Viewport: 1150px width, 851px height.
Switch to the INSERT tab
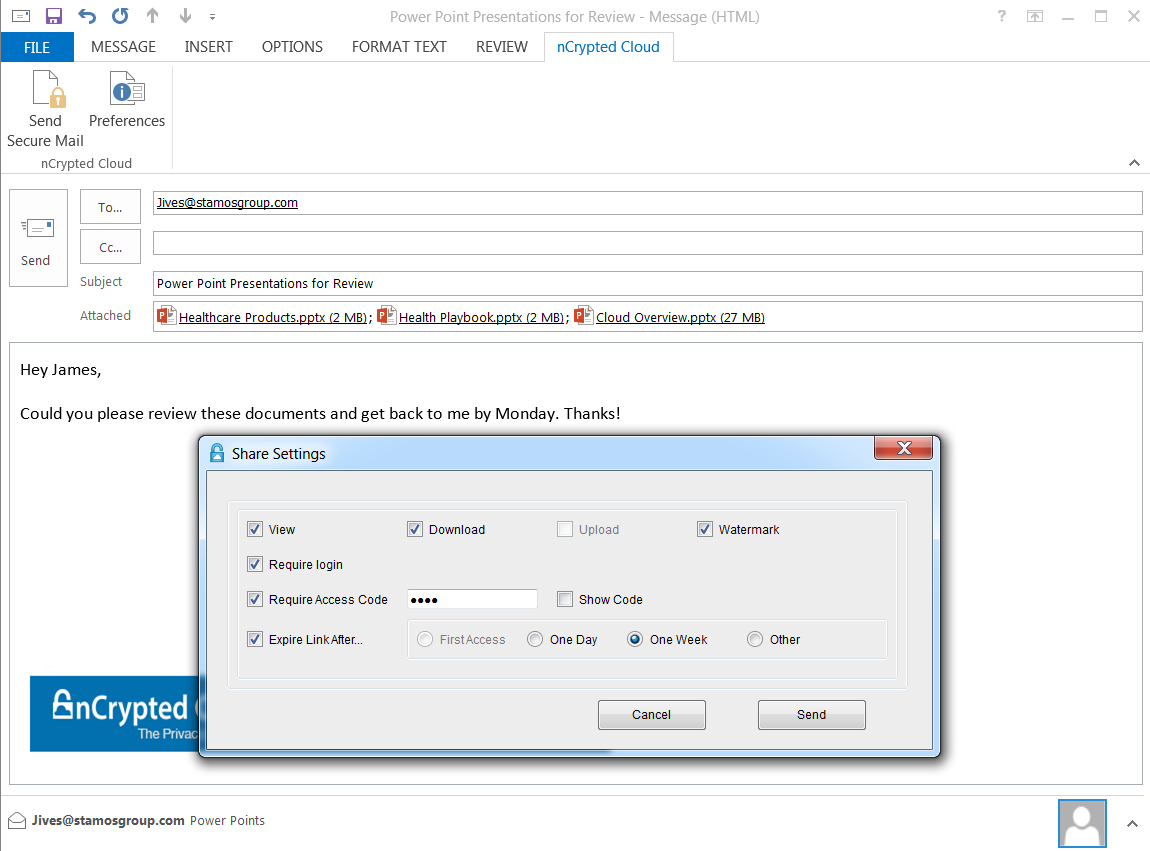point(208,47)
